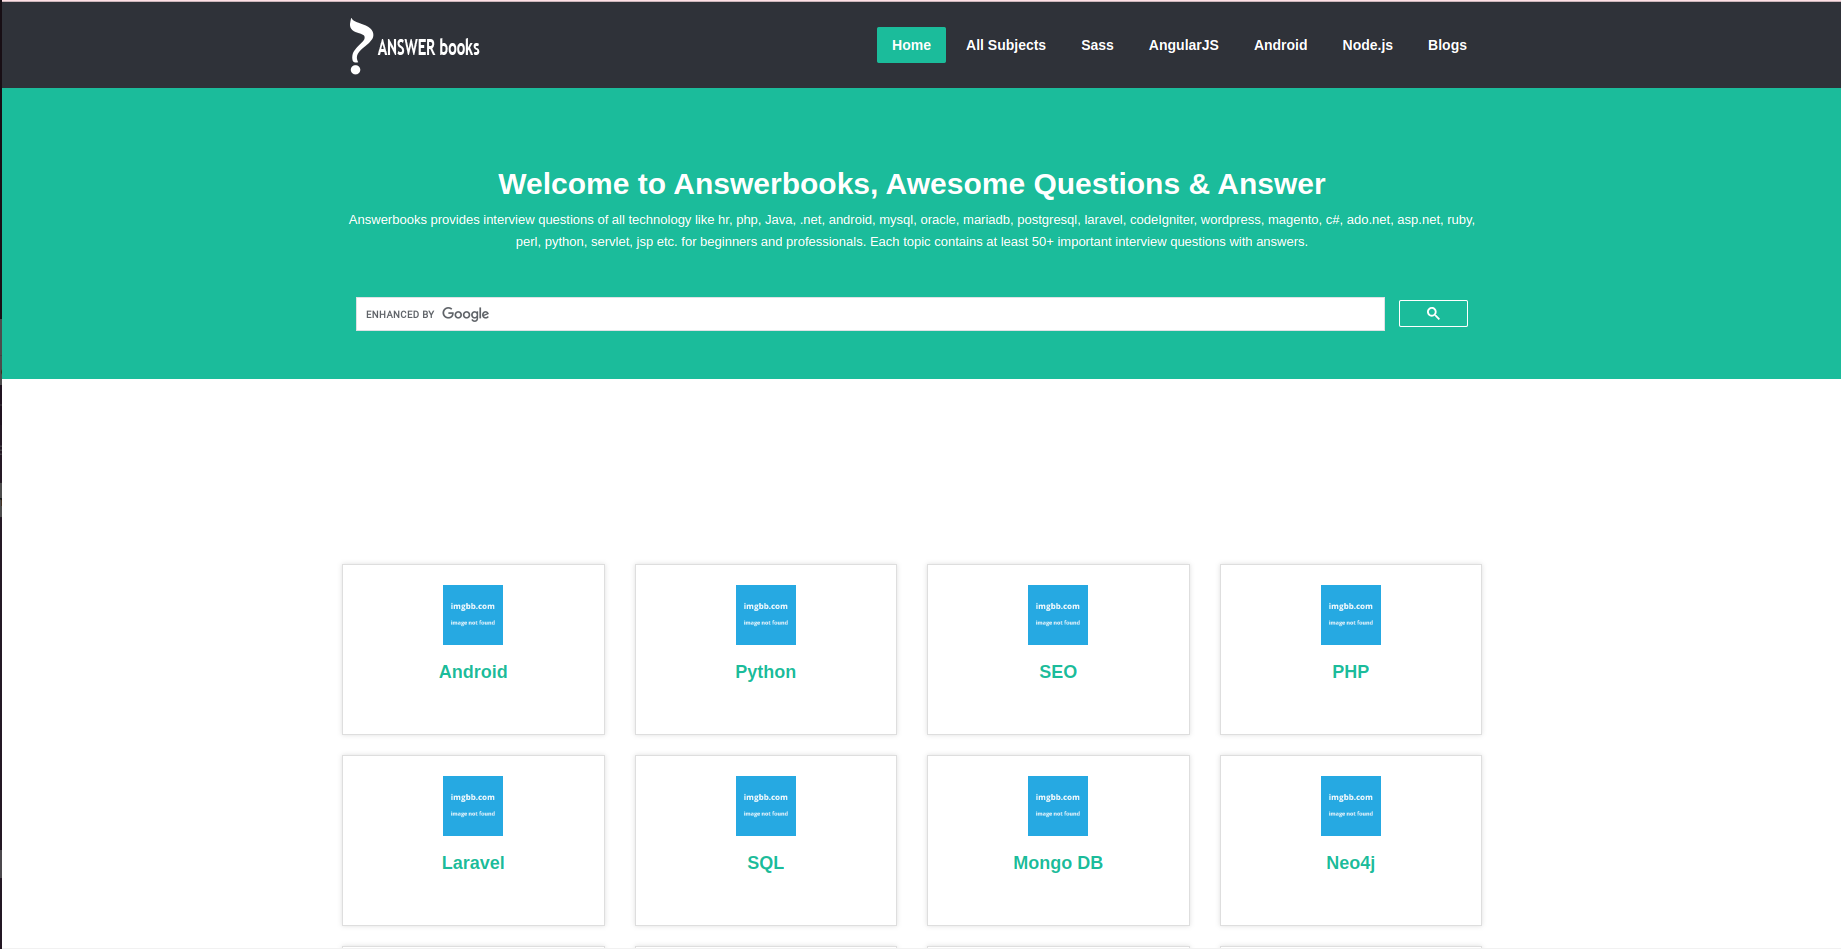Open the Node.js page

[1367, 45]
